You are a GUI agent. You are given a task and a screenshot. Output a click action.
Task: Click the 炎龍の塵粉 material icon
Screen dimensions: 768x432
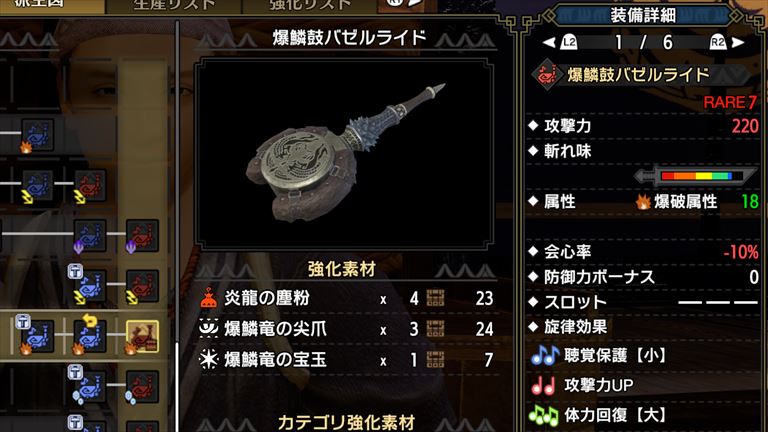pos(209,298)
